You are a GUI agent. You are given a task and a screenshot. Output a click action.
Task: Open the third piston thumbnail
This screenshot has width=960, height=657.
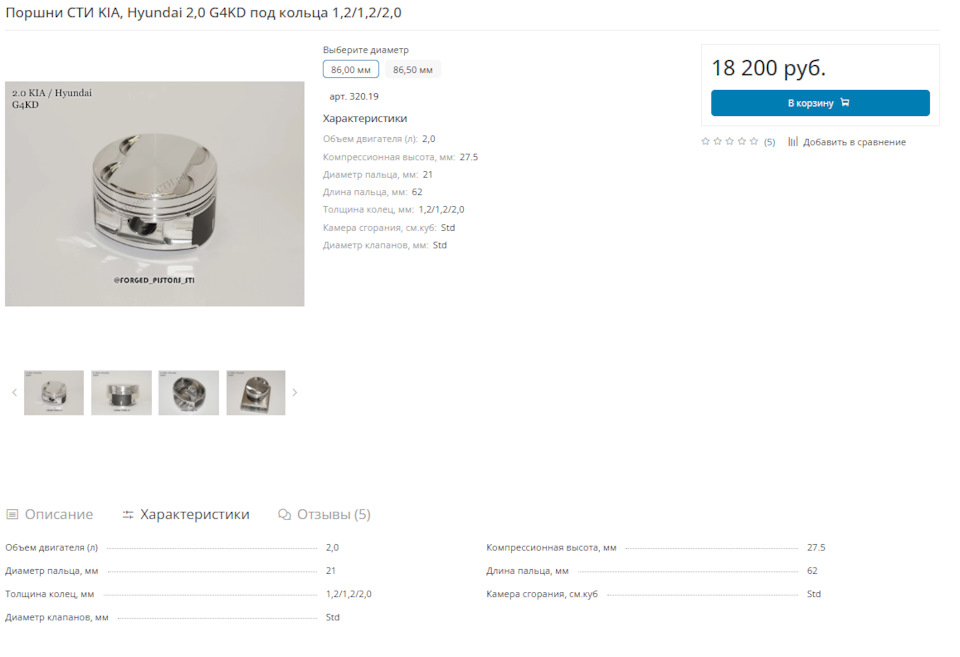[189, 392]
